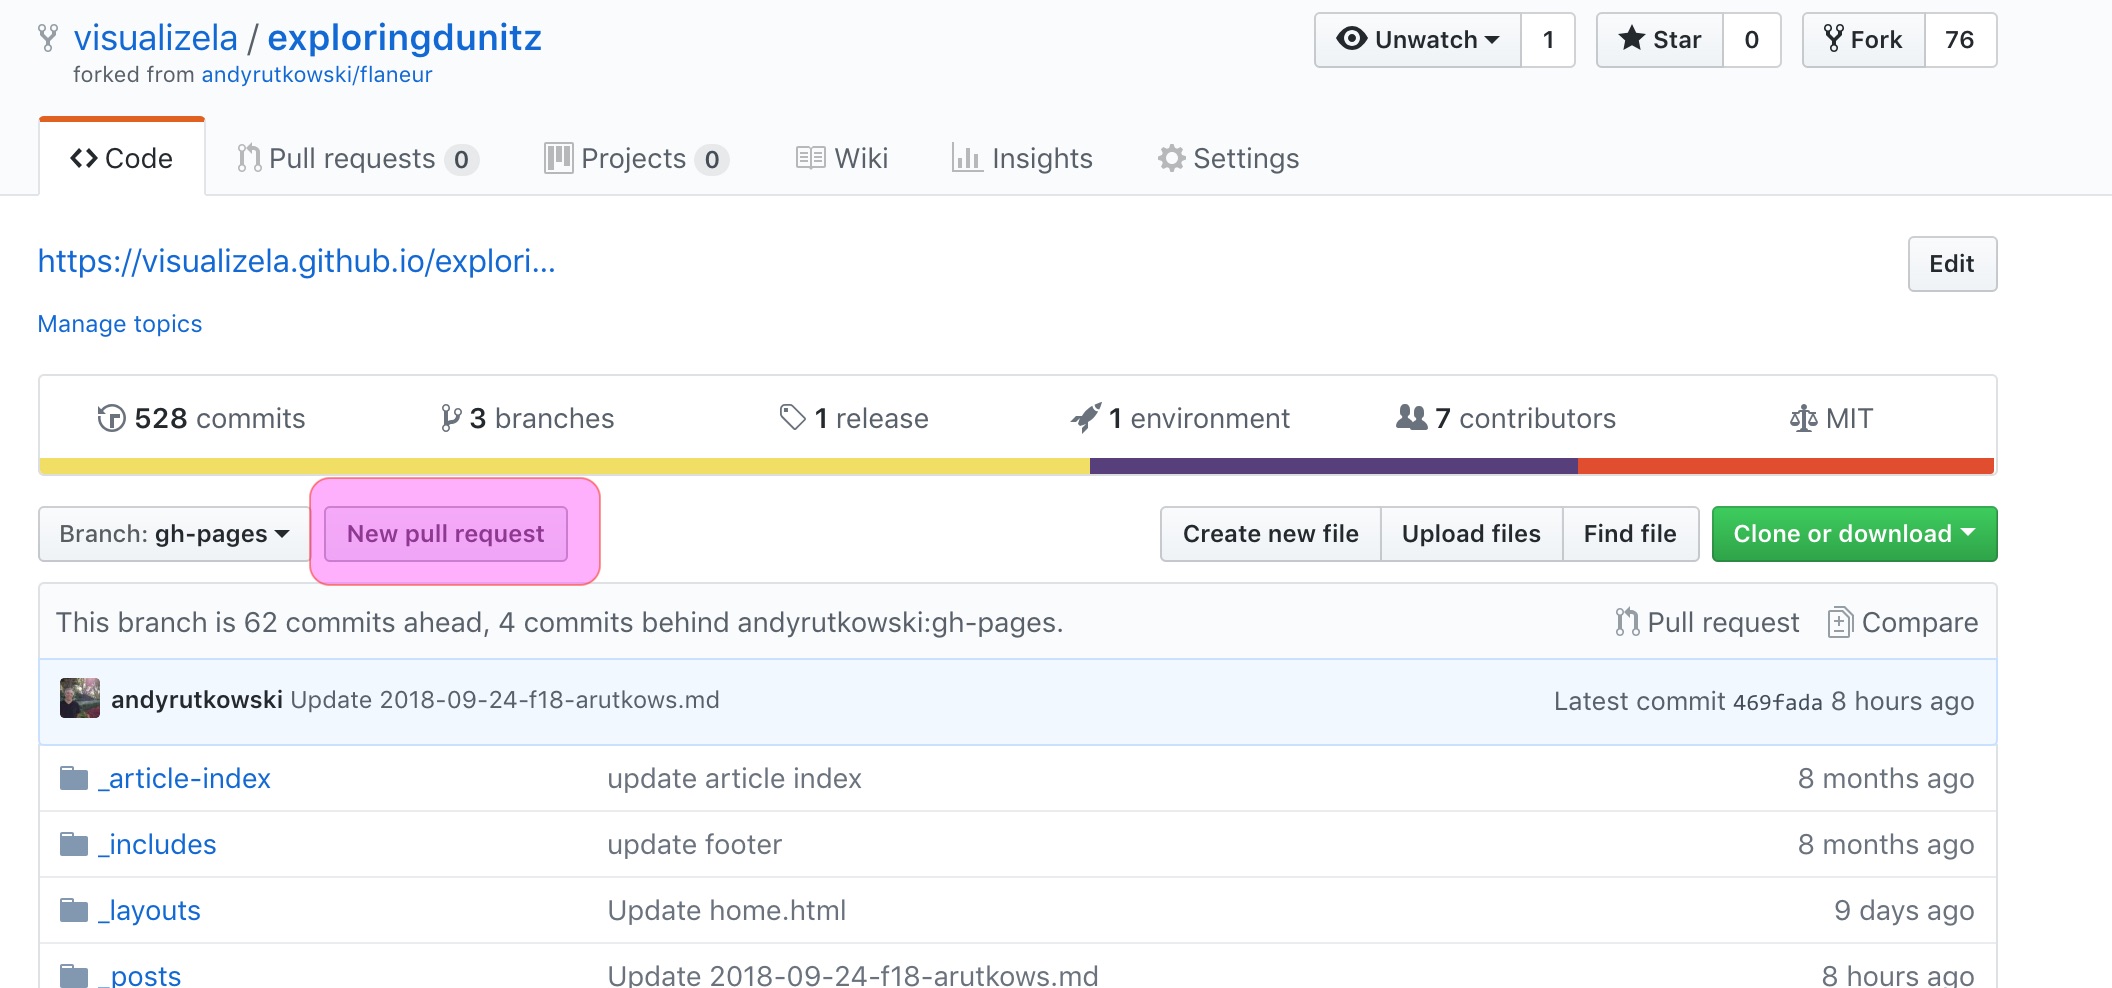The image size is (2112, 988).
Task: View the 528 commits history
Action: 201,418
